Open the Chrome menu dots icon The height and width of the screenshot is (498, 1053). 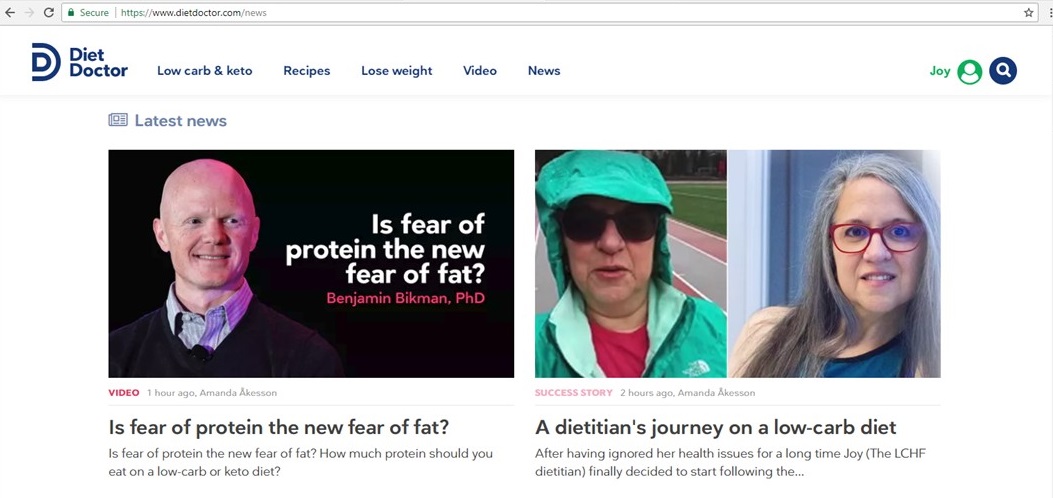click(1050, 13)
